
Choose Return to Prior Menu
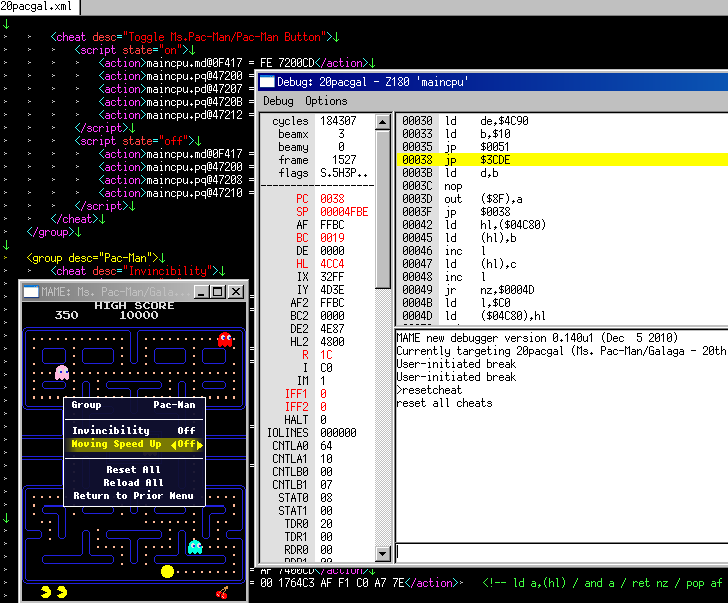coord(134,495)
